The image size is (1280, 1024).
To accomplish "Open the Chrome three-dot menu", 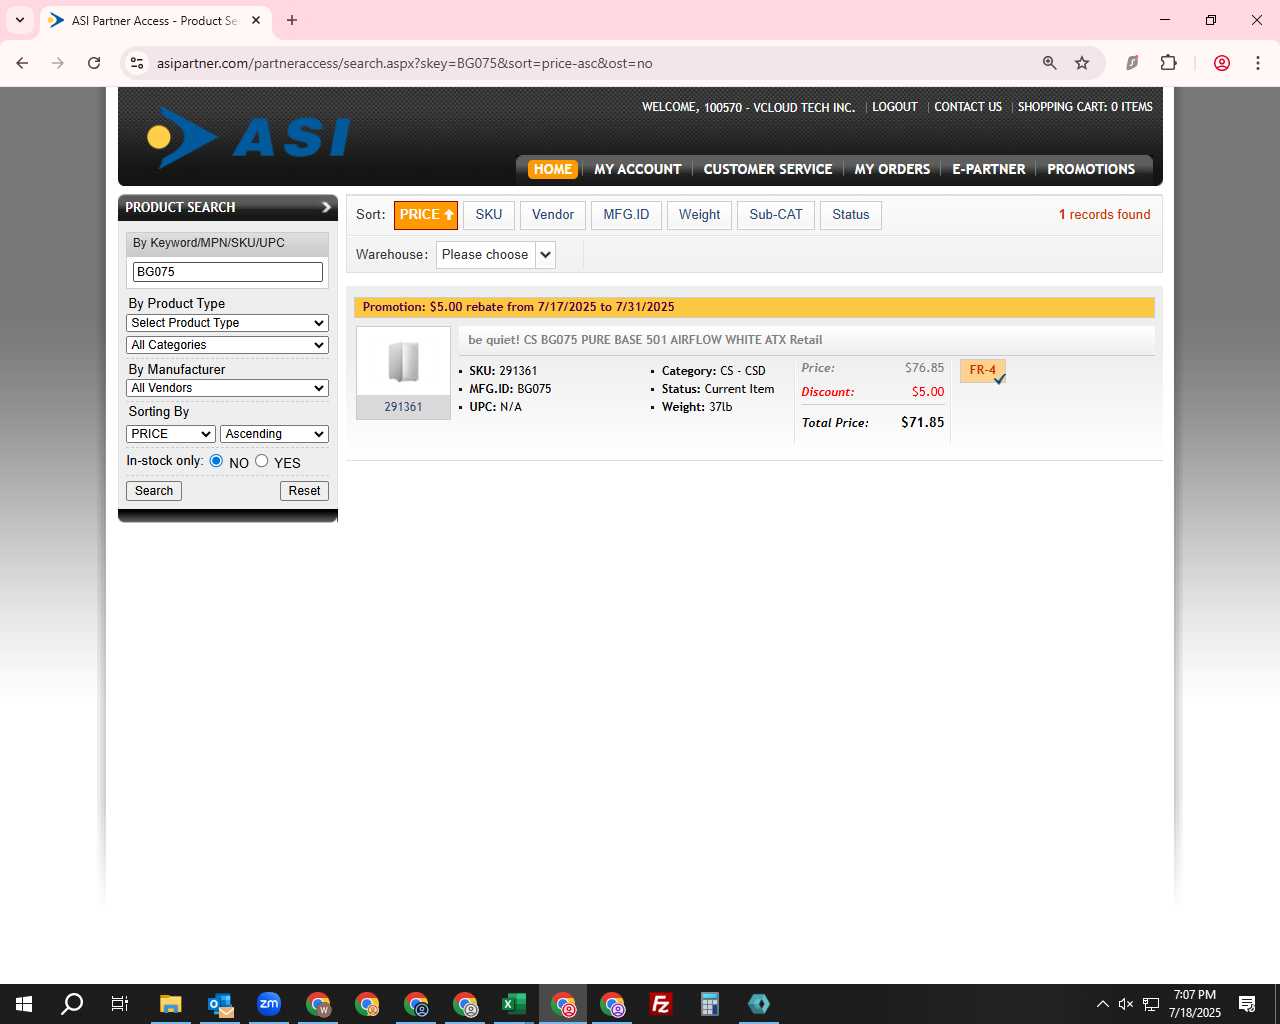I will [1258, 63].
